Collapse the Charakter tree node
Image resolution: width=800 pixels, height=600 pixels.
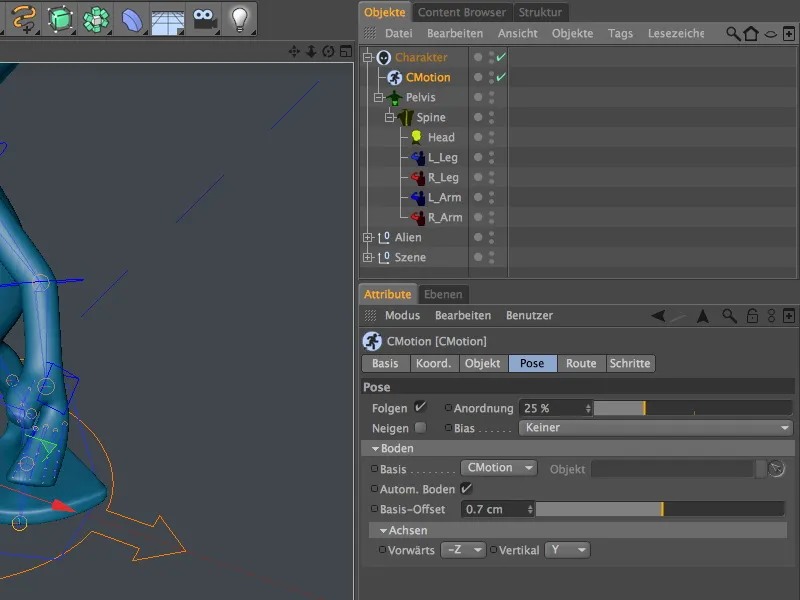pos(367,58)
